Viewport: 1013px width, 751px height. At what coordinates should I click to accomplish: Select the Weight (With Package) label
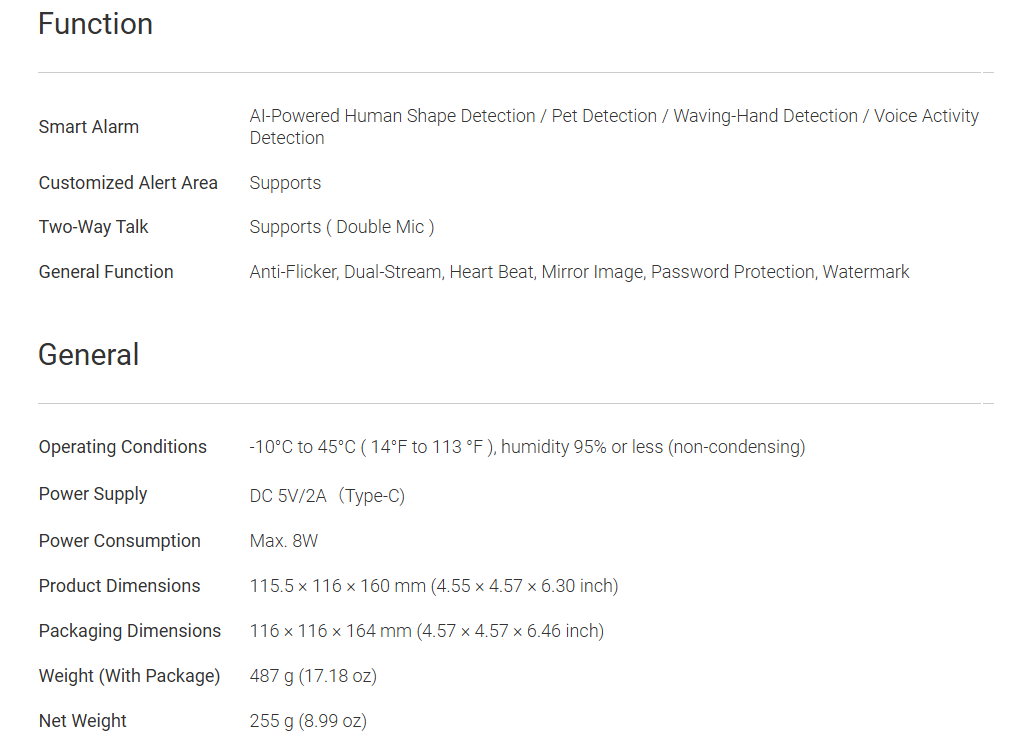(x=129, y=676)
